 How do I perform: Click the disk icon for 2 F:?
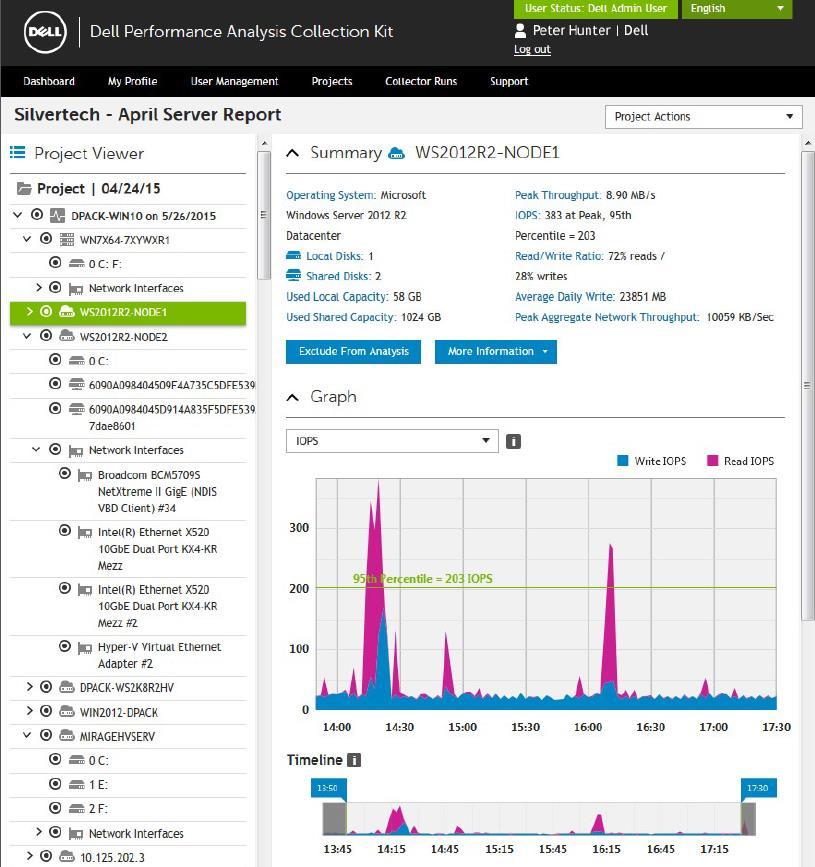pos(76,809)
